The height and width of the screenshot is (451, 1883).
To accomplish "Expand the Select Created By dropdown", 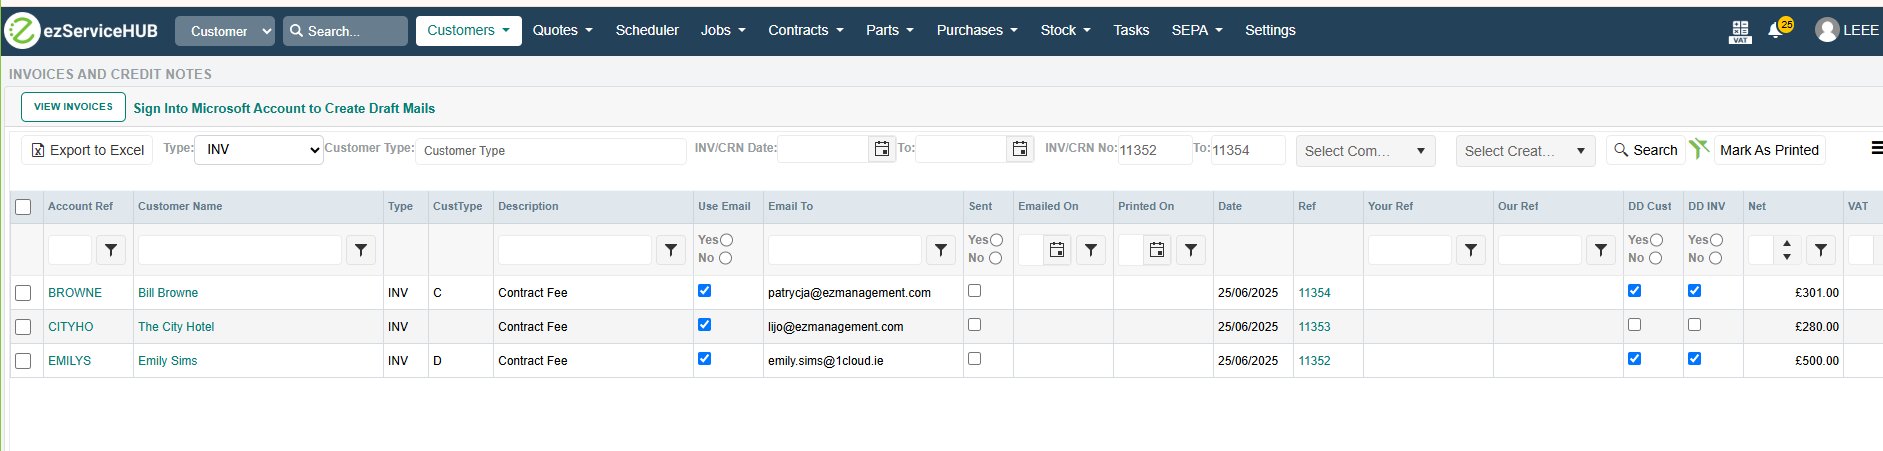I will tap(1525, 151).
